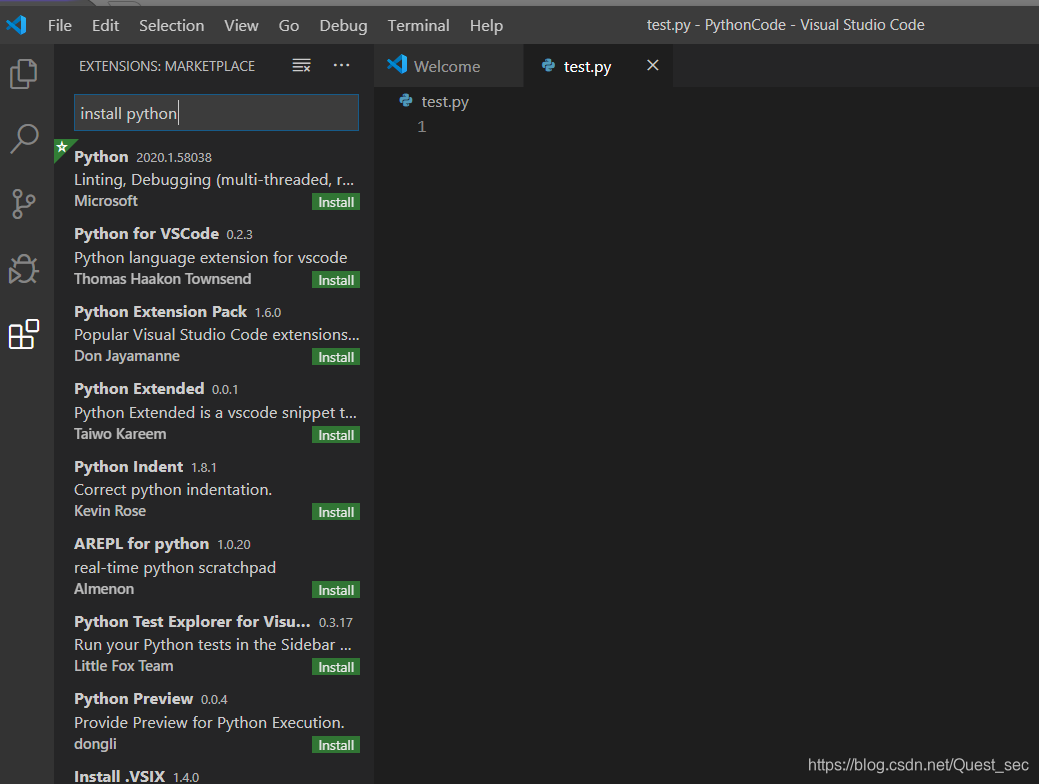Click description 'real-time python scratchpad'
The height and width of the screenshot is (784, 1039).
coord(175,568)
